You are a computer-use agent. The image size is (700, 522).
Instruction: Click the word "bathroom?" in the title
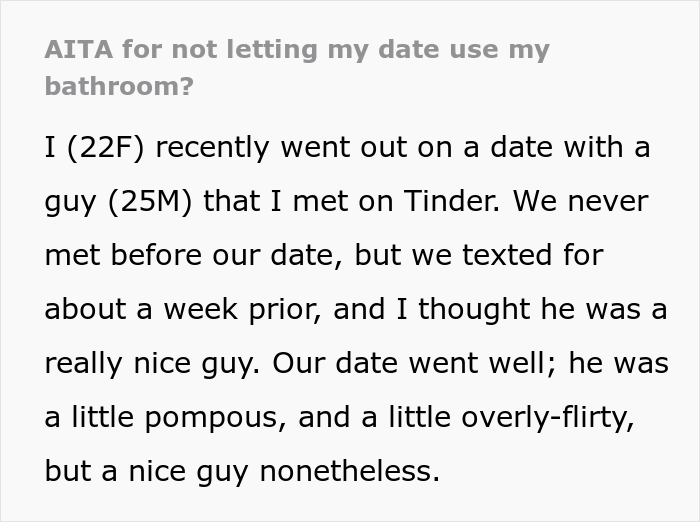click(x=119, y=85)
